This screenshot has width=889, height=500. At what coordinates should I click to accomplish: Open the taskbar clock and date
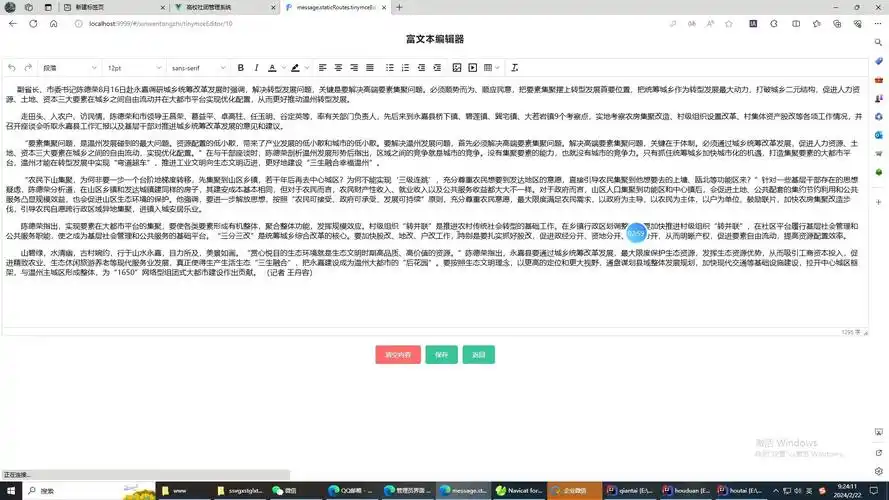coord(847,490)
